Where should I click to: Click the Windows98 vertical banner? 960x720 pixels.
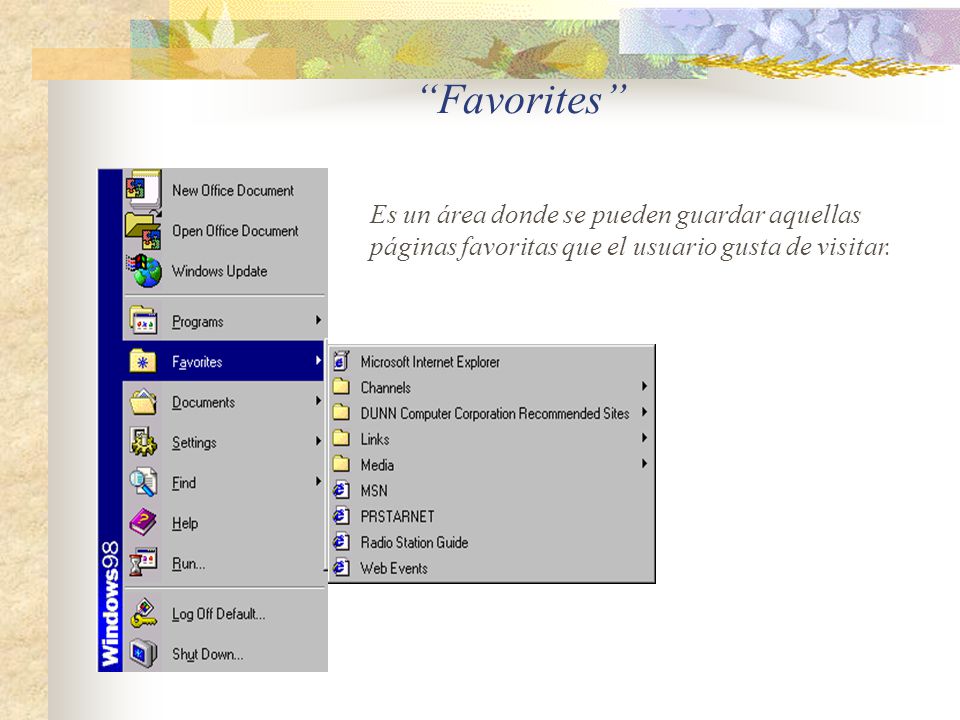[110, 420]
